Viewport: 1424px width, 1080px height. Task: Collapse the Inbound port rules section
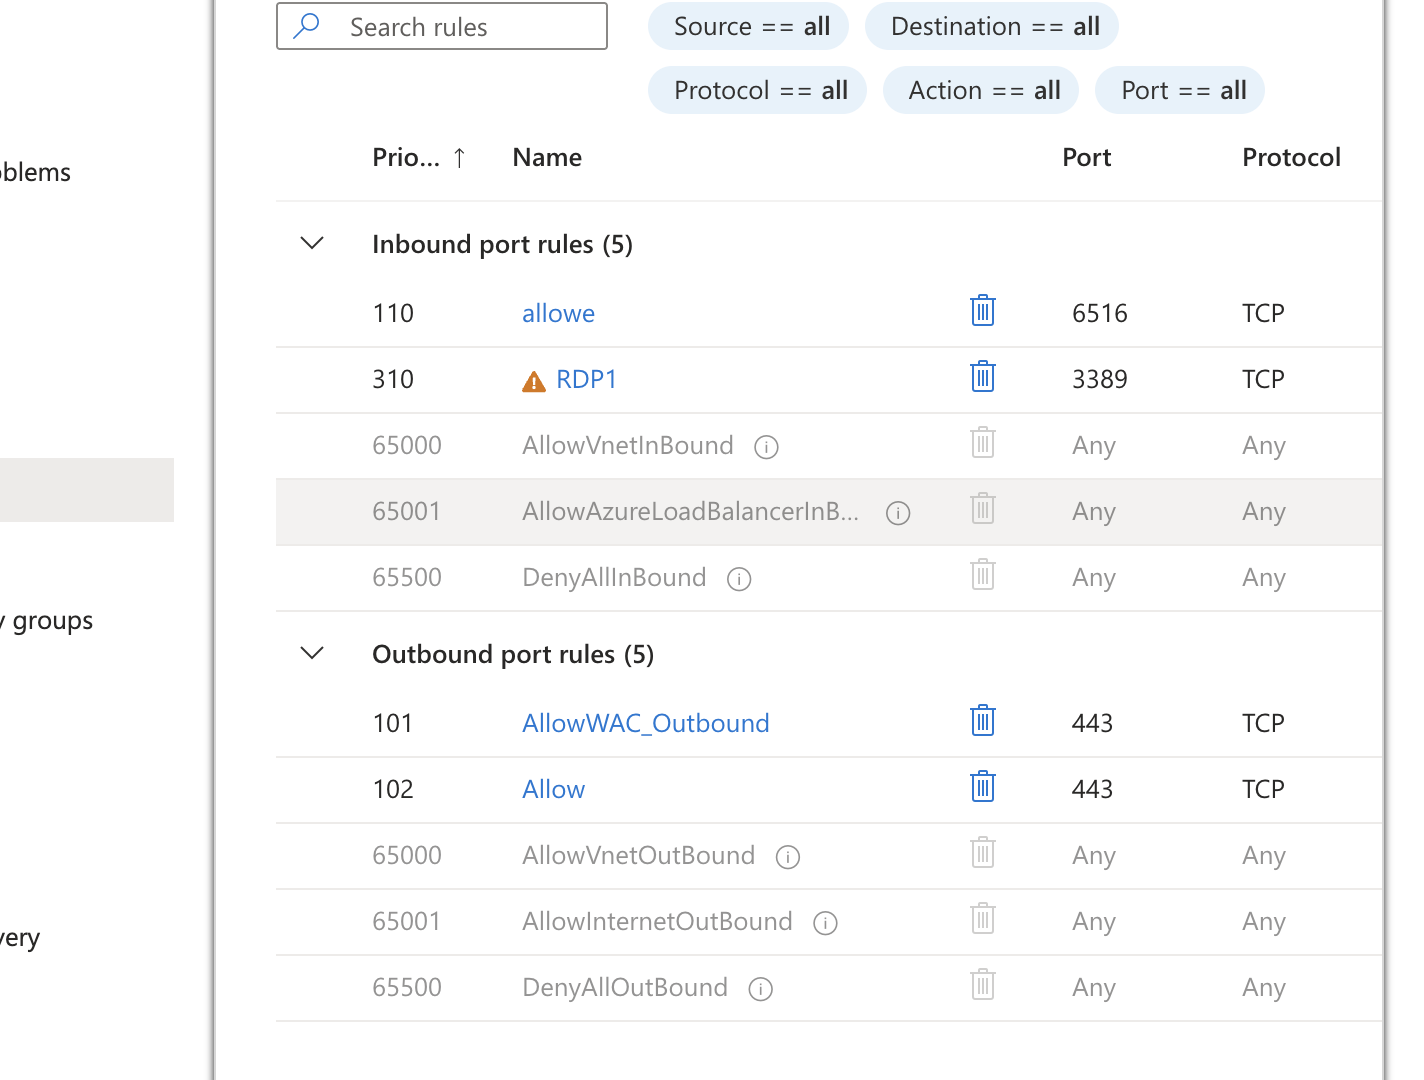[312, 243]
